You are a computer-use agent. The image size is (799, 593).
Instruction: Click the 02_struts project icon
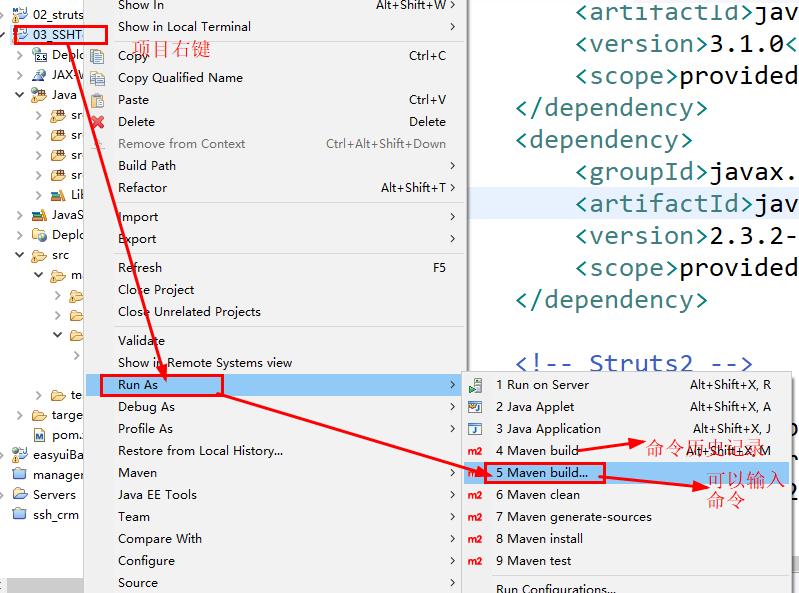[x=20, y=14]
